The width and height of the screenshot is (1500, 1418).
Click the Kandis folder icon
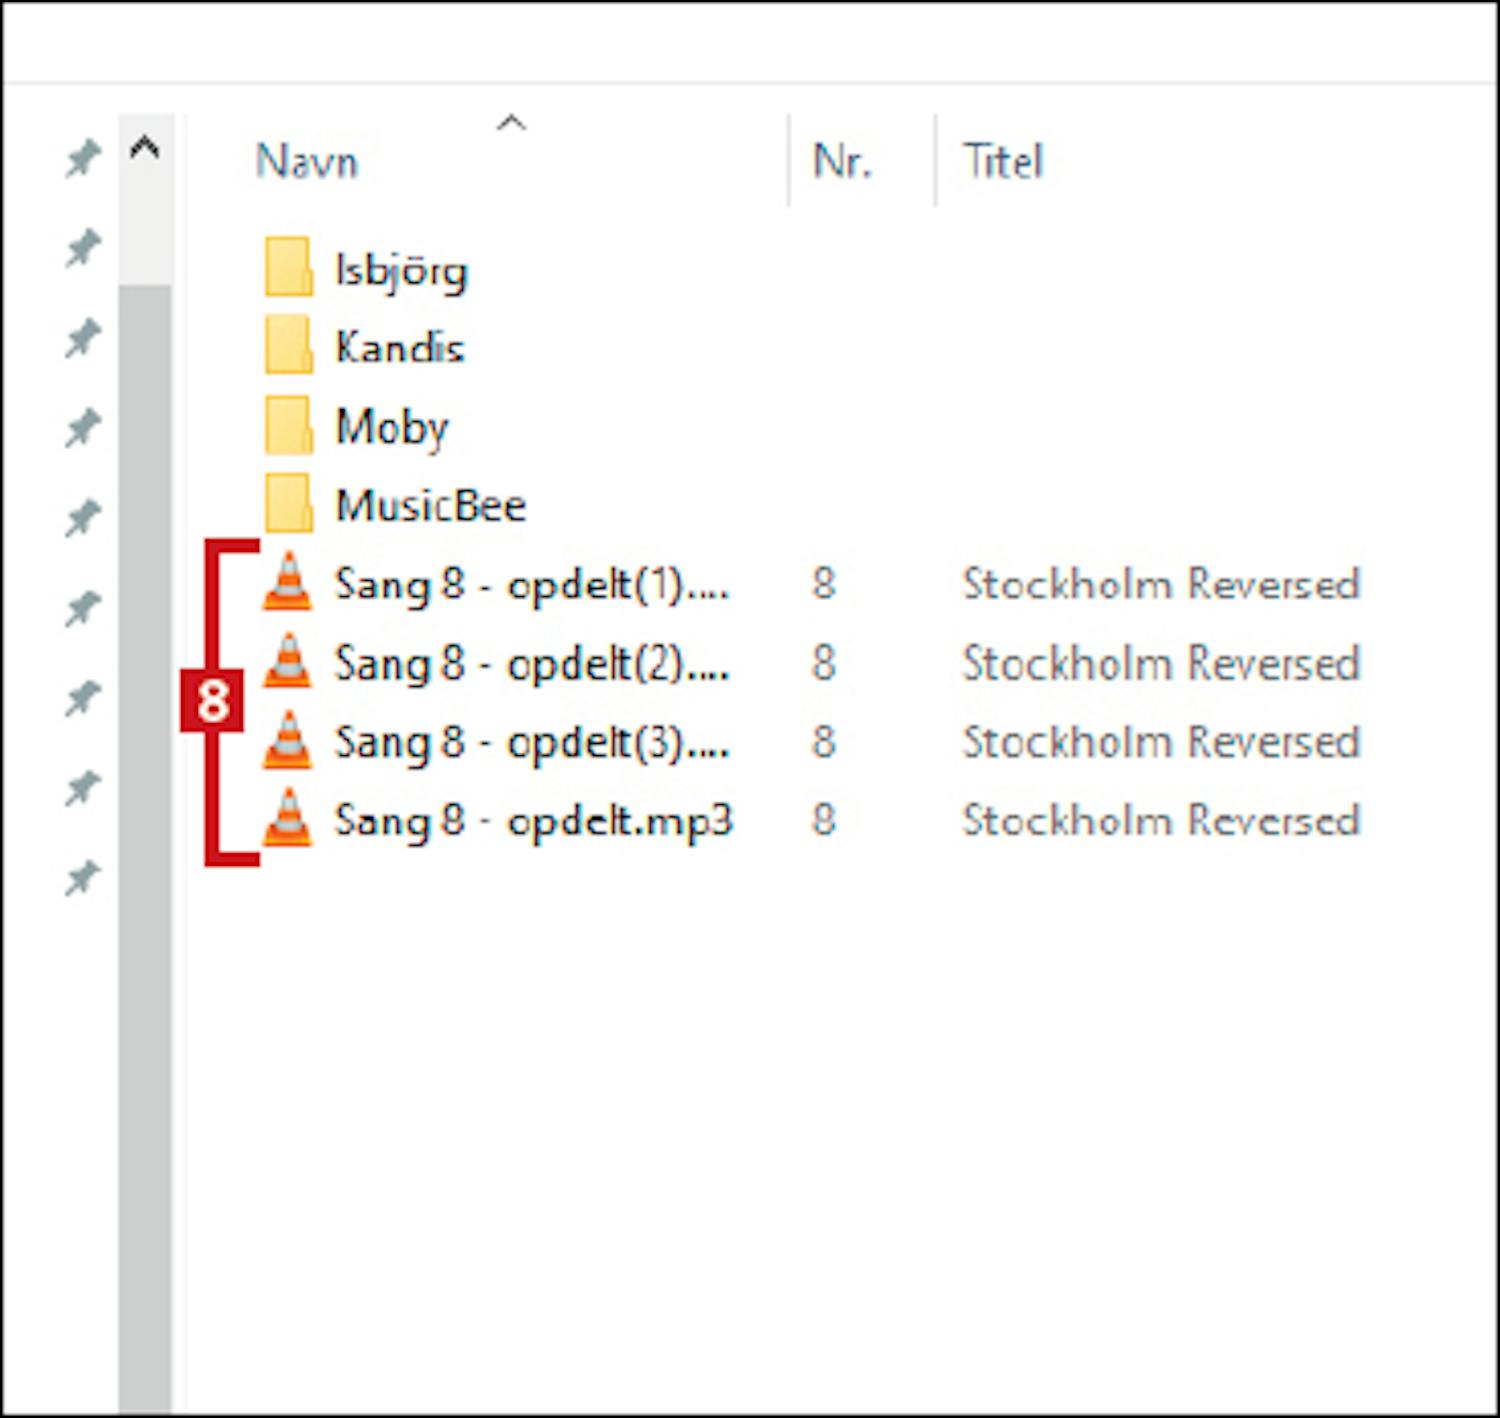(288, 346)
